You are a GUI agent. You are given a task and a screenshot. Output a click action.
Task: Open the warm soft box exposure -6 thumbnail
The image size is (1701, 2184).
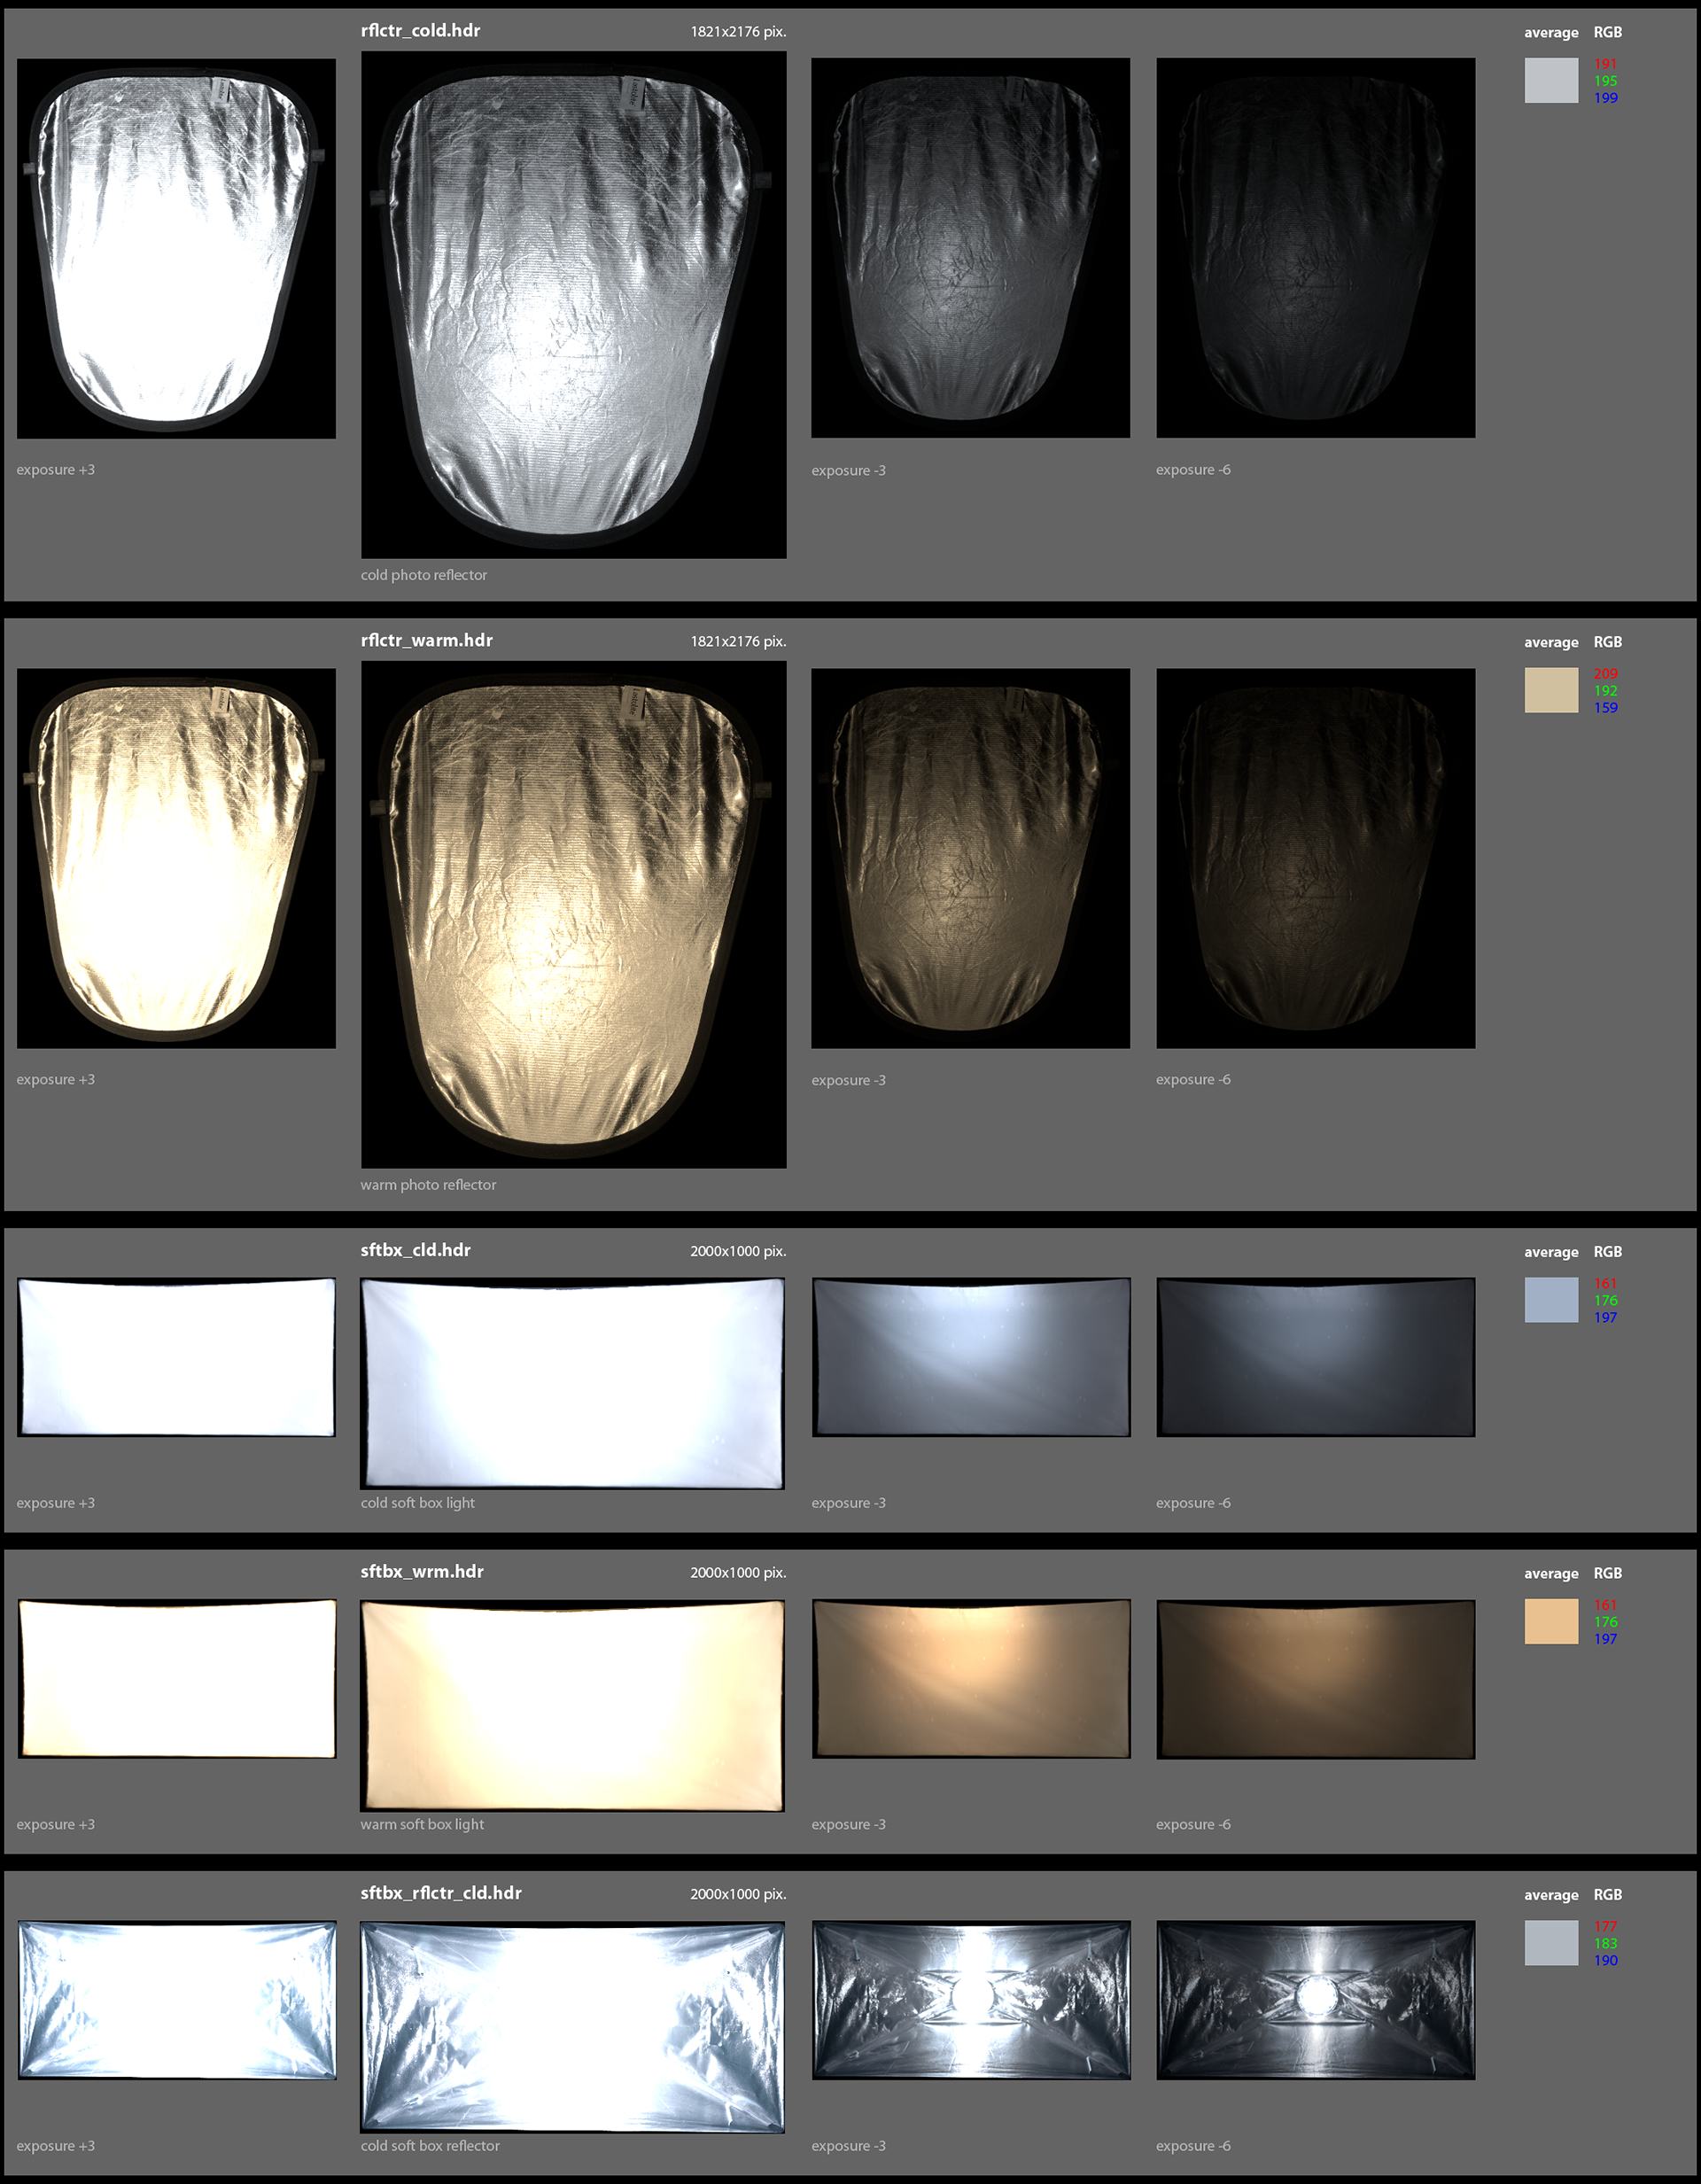point(1315,1679)
